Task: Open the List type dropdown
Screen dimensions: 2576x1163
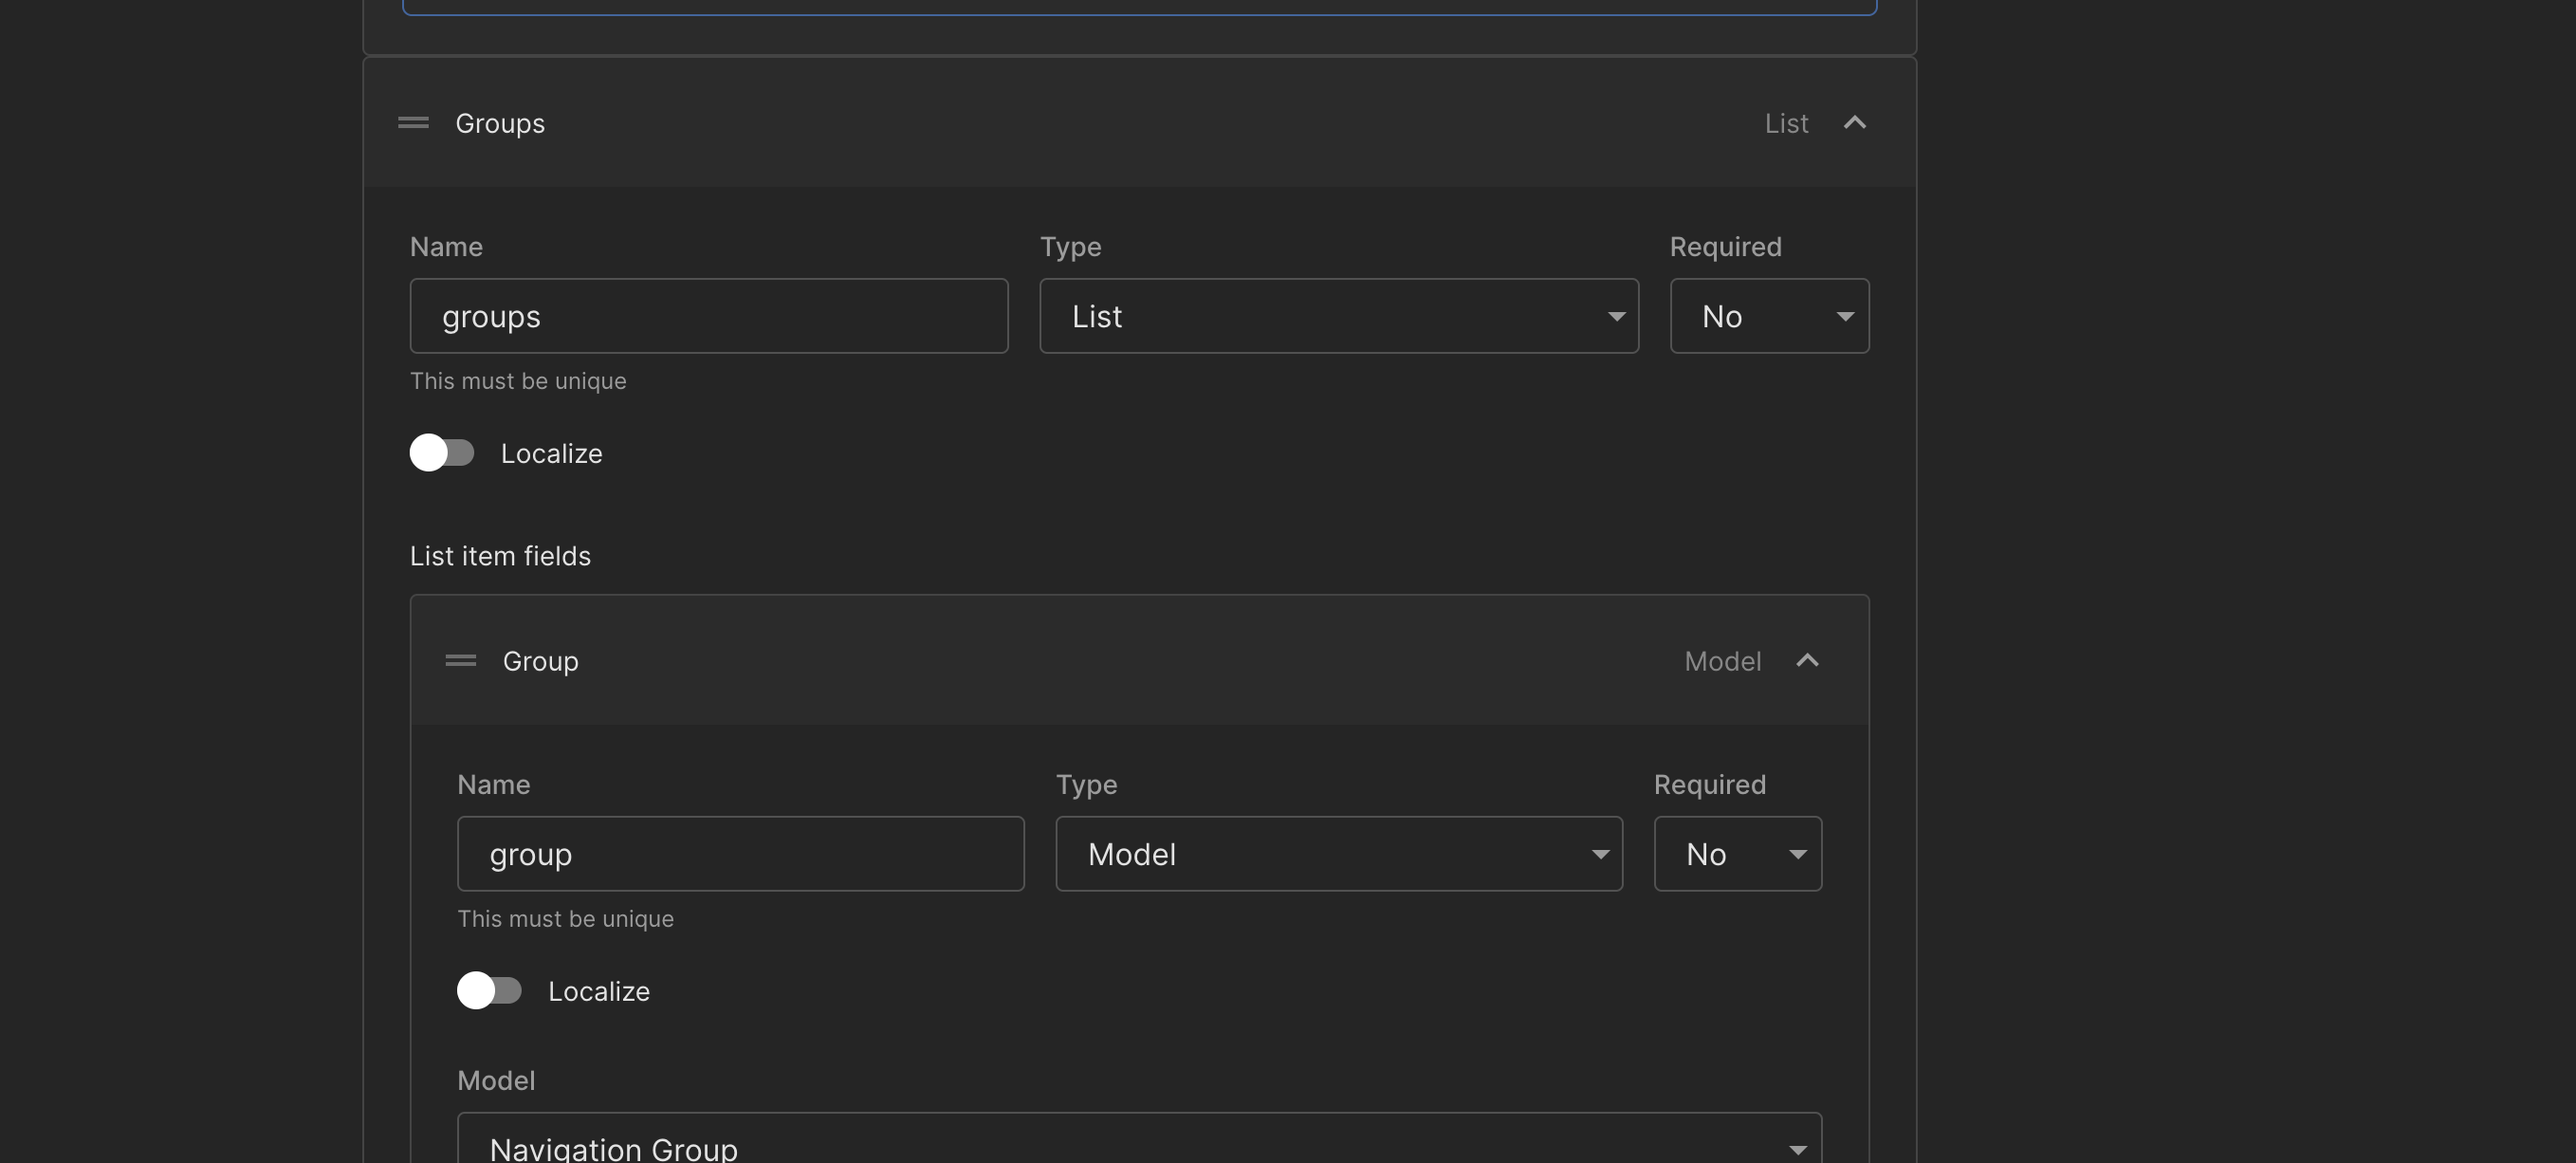Action: coord(1338,316)
